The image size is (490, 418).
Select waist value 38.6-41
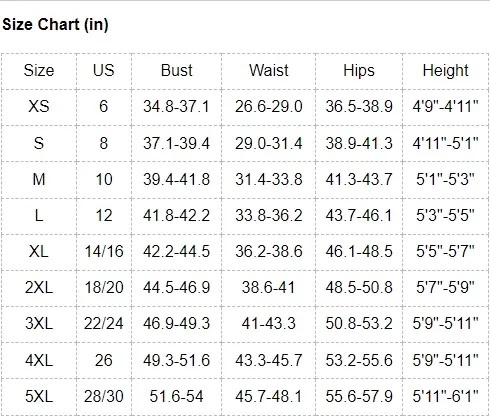269,287
